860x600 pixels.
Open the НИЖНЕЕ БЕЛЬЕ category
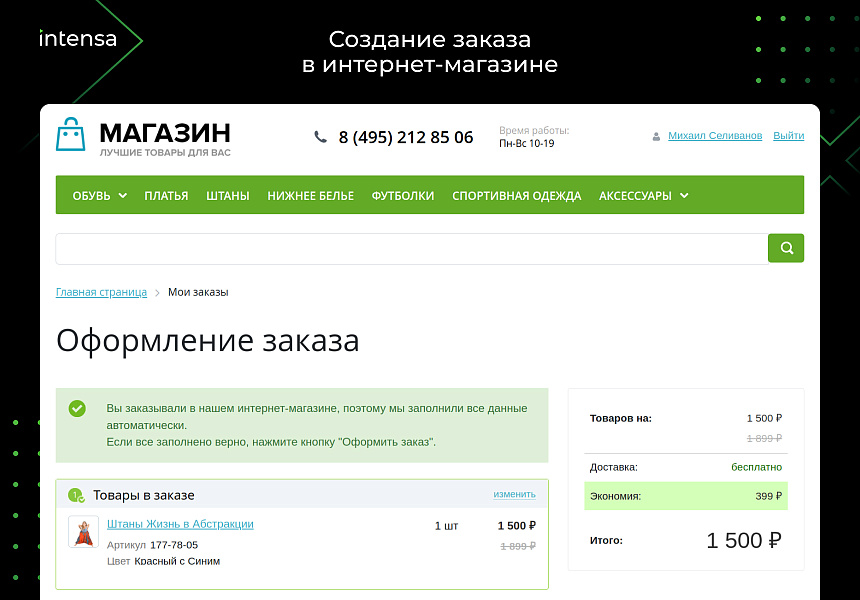click(312, 196)
